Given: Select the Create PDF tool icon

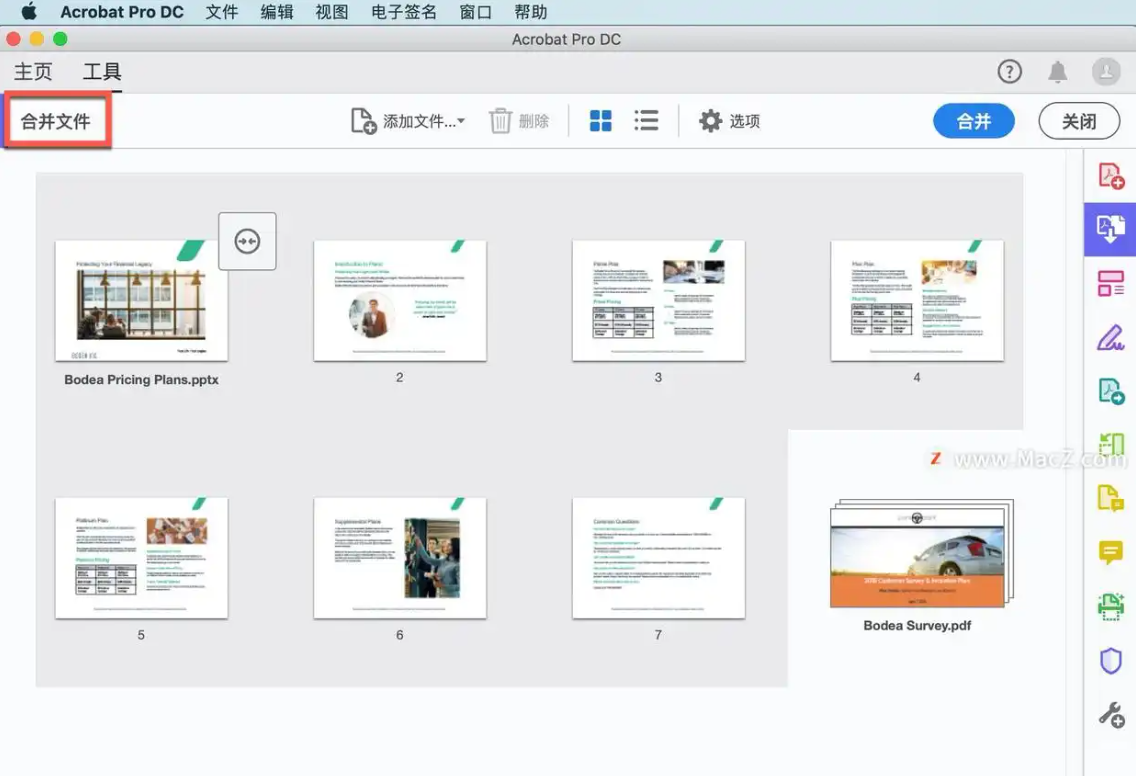Looking at the screenshot, I should [x=1110, y=173].
